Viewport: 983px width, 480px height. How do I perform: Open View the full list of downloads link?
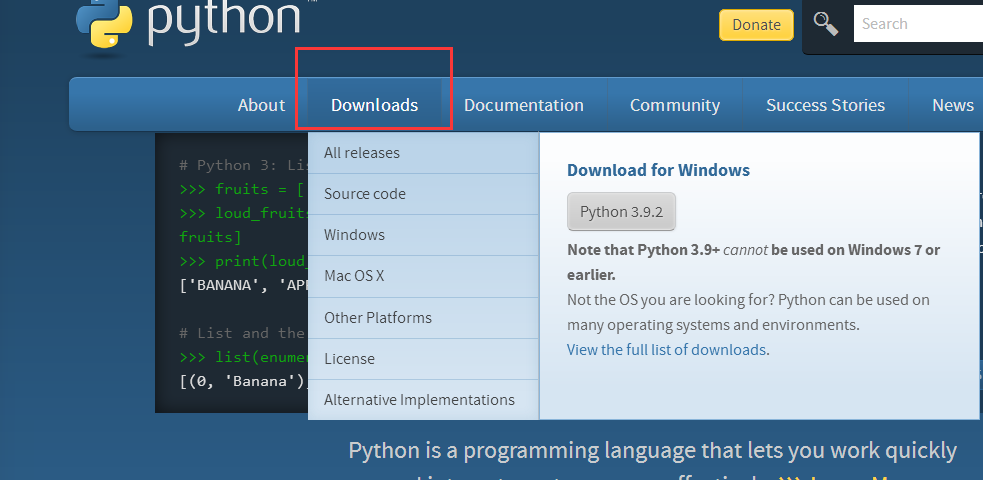(666, 350)
